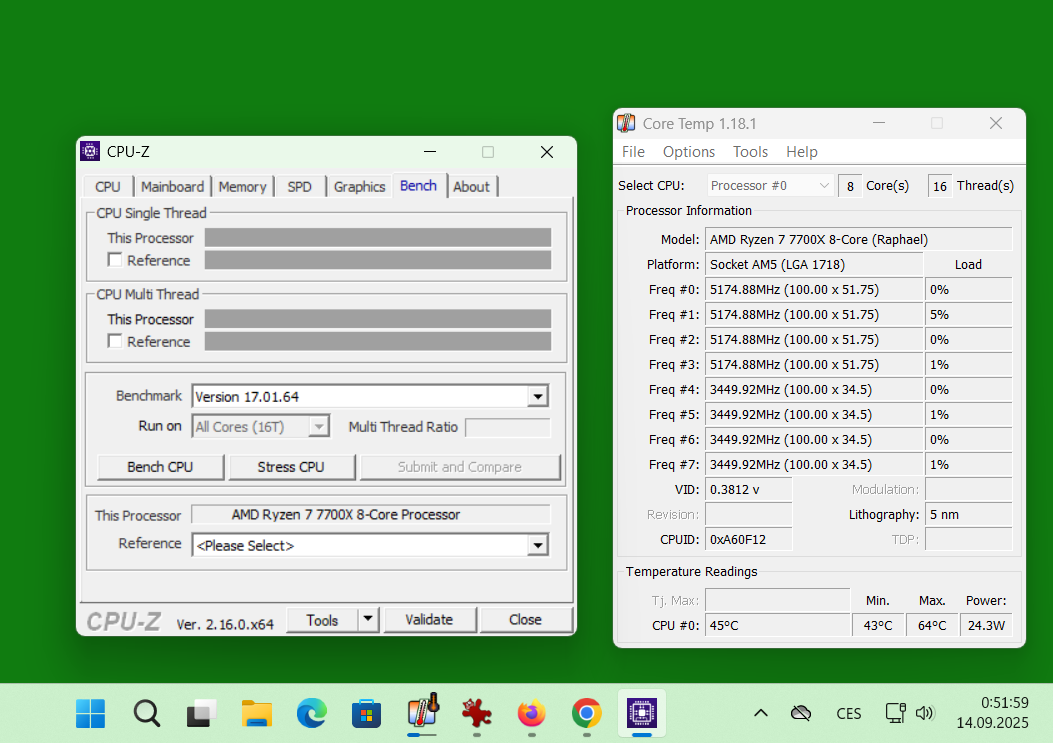Open Benchmark version dropdown
The height and width of the screenshot is (743, 1053).
[538, 396]
